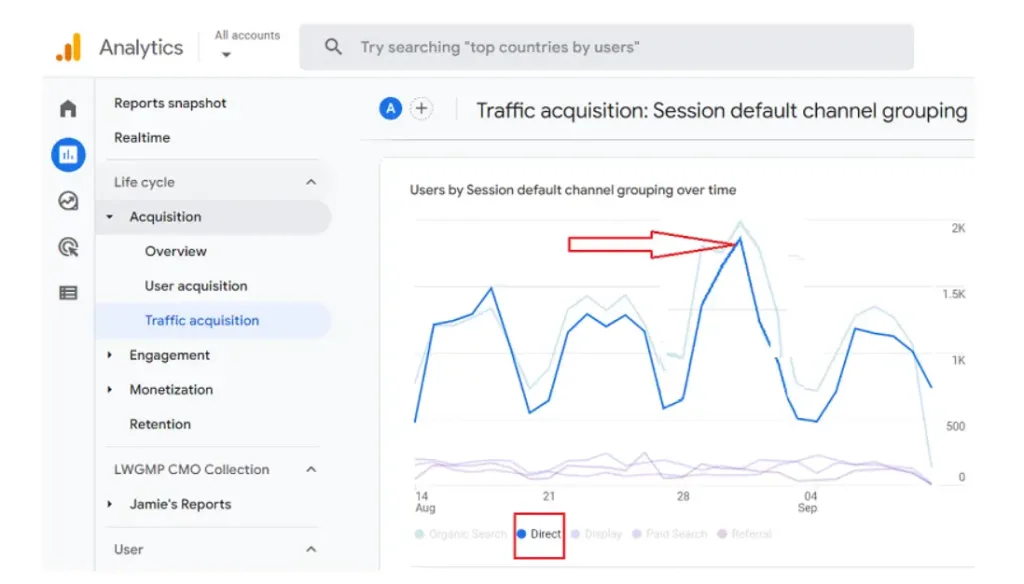This screenshot has width=1024, height=584.
Task: Click the Google Analytics logo icon
Action: pyautogui.click(x=68, y=47)
